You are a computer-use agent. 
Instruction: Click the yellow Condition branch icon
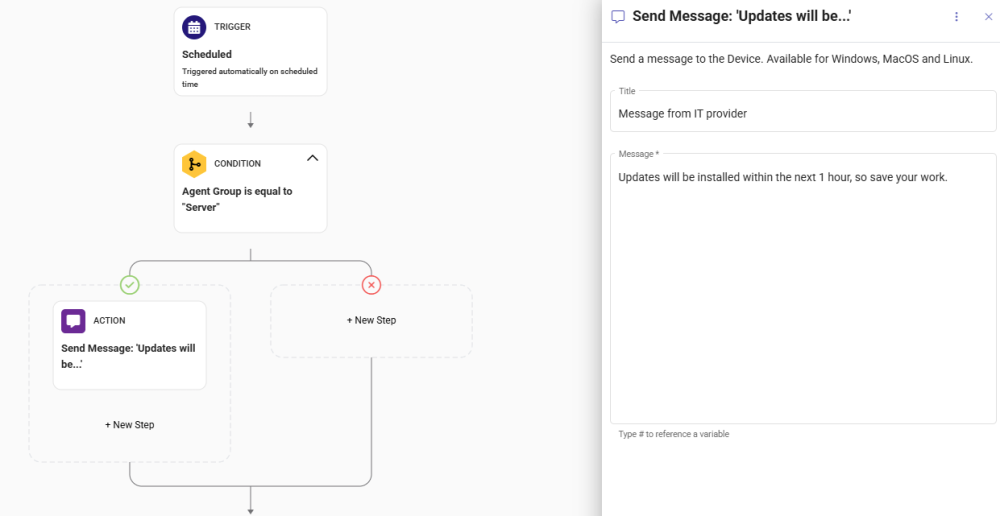pyautogui.click(x=194, y=164)
